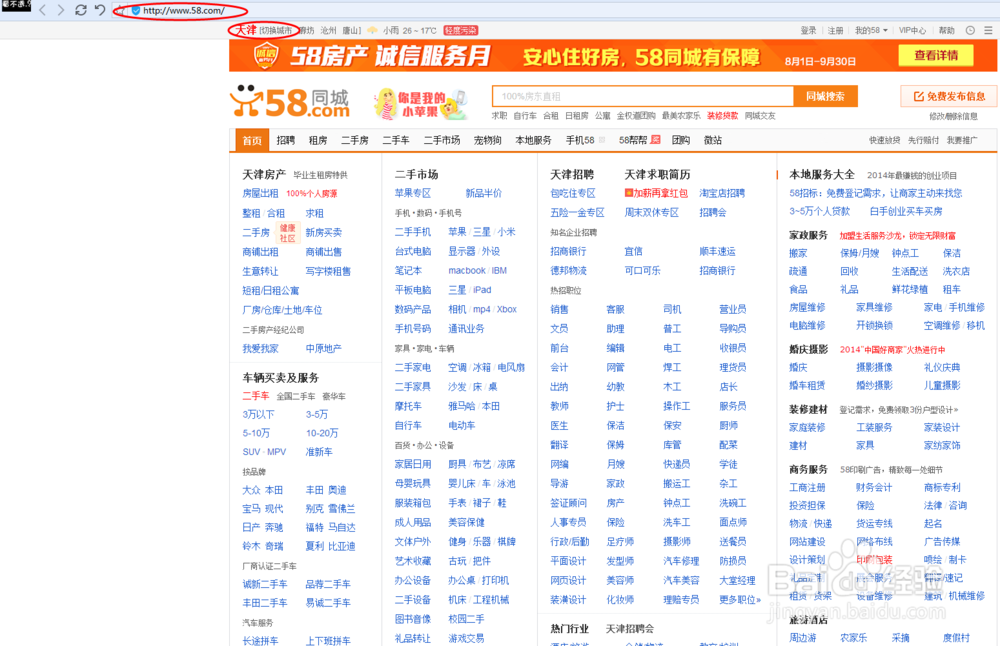This screenshot has height=646, width=1000.
Task: Open 更多职位» link
Action: click(740, 599)
